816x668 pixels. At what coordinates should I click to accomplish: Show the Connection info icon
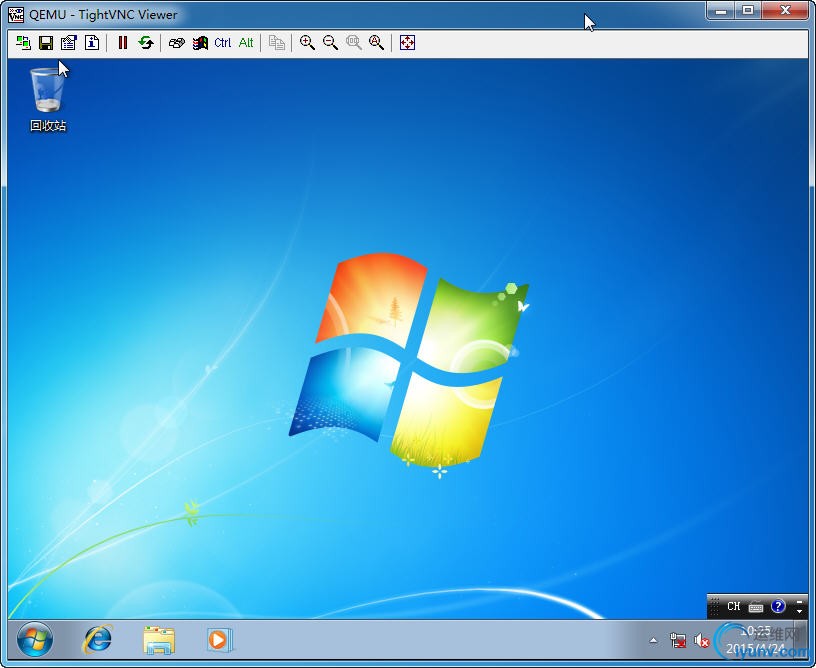pos(92,43)
